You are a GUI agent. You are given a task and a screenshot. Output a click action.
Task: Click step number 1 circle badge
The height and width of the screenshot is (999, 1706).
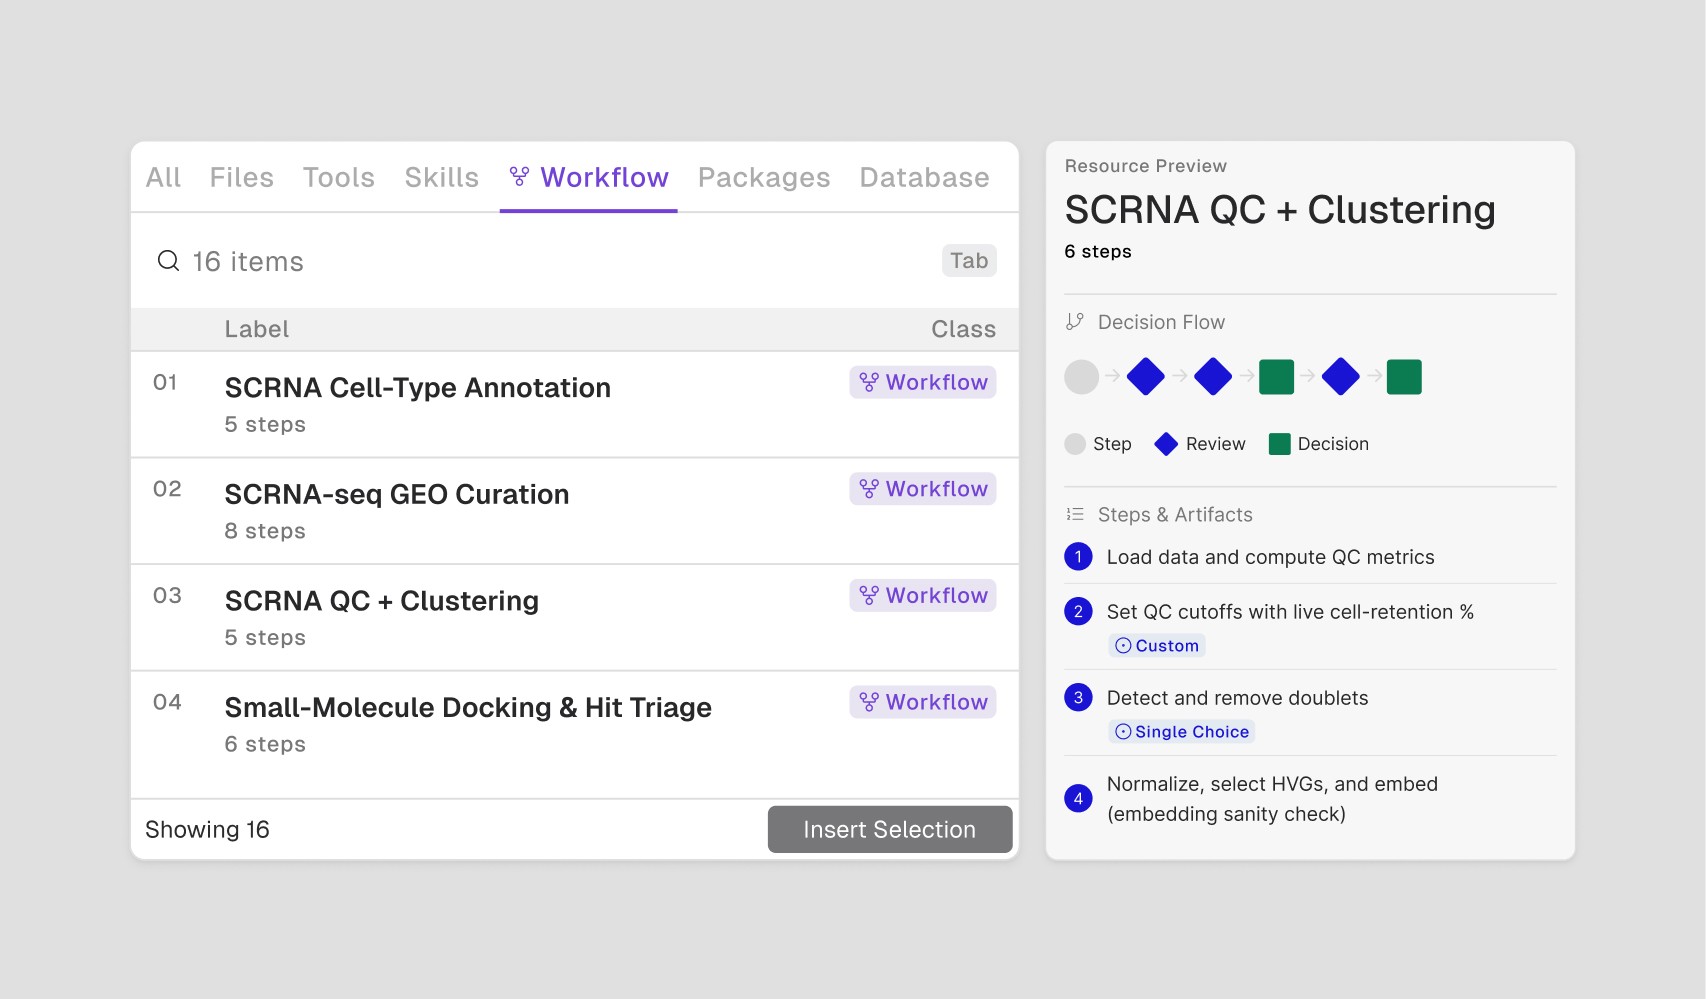[1078, 557]
